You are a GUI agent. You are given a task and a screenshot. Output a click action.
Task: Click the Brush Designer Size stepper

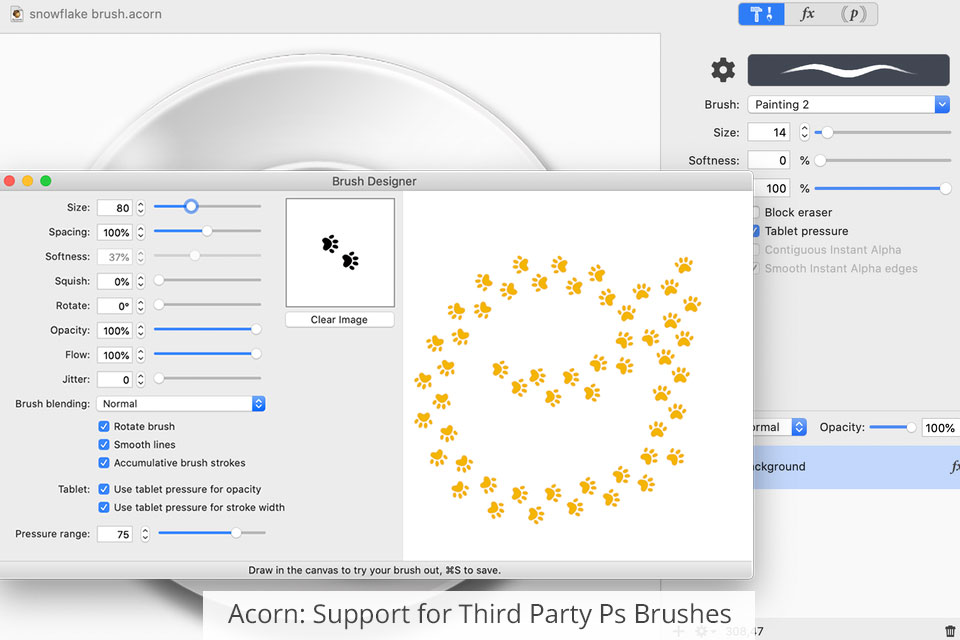click(141, 208)
